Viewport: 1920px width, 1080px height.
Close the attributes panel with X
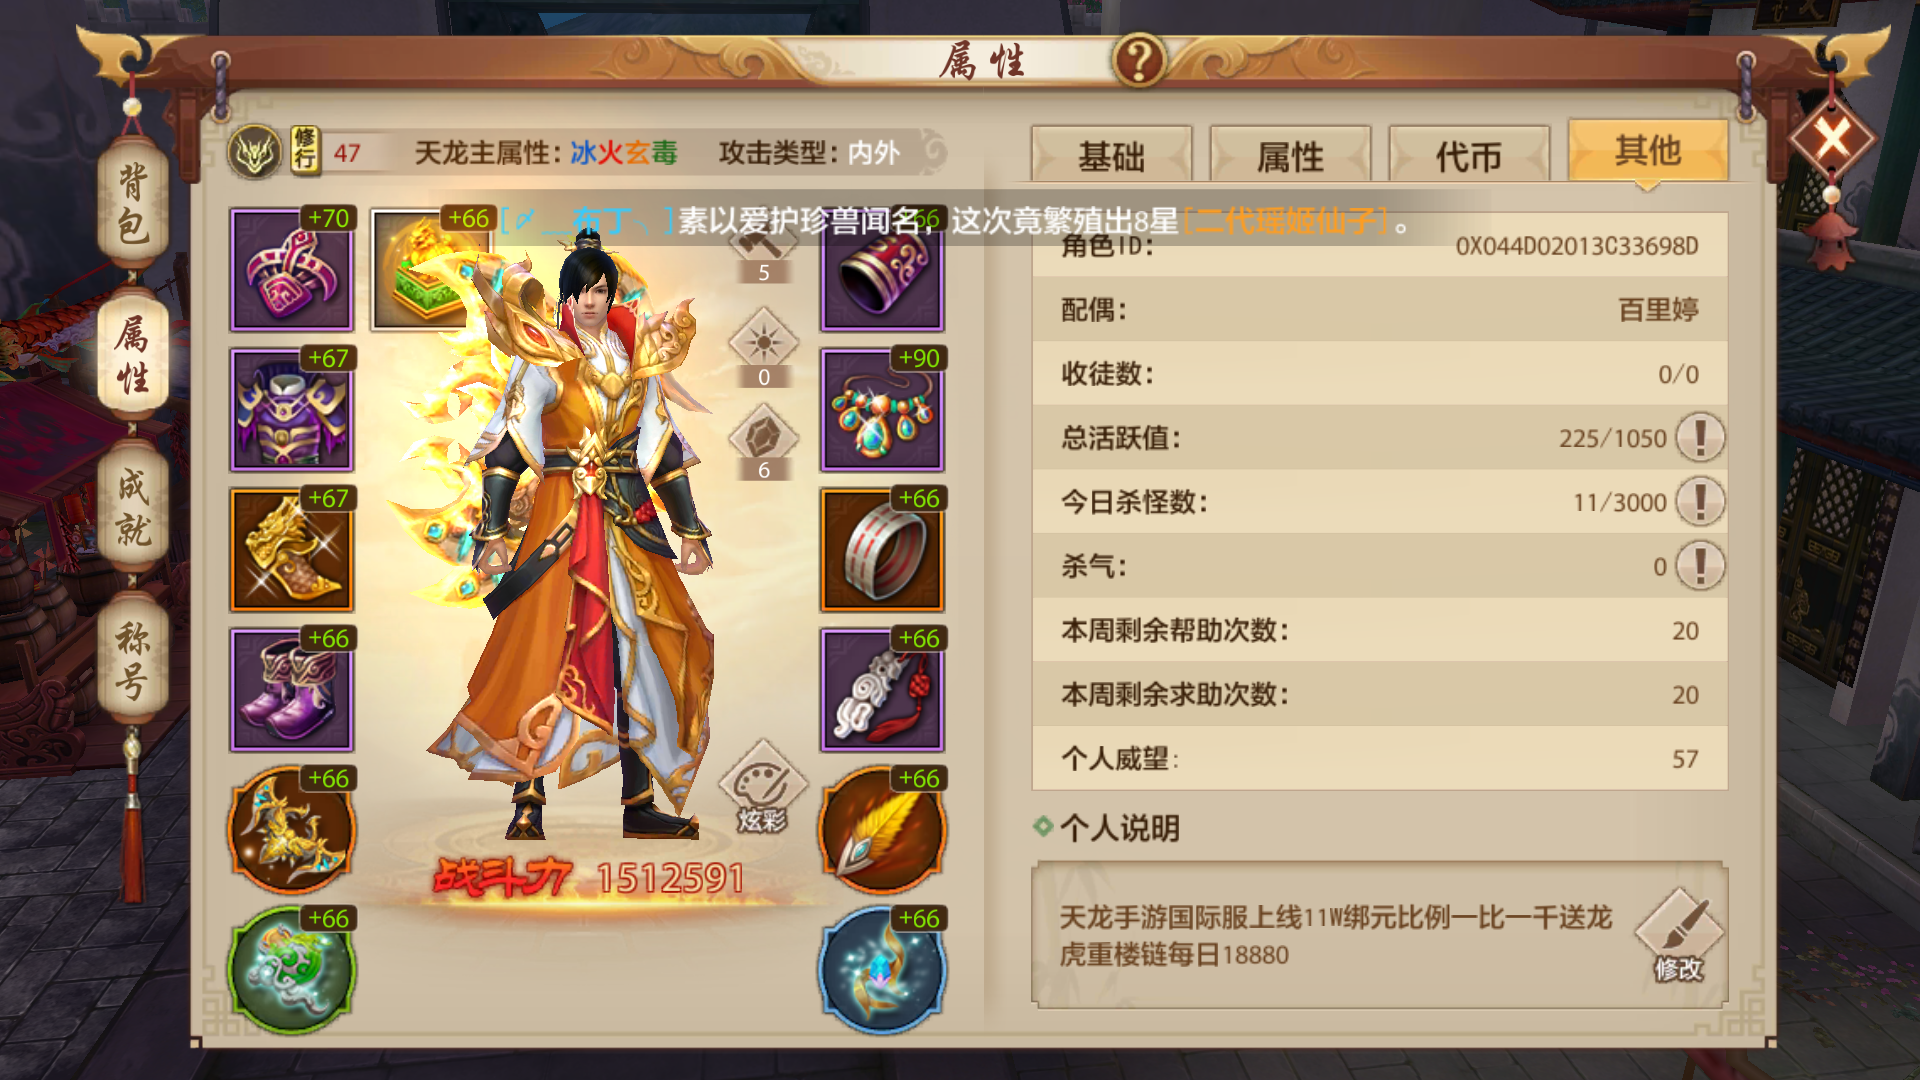[x=1832, y=138]
